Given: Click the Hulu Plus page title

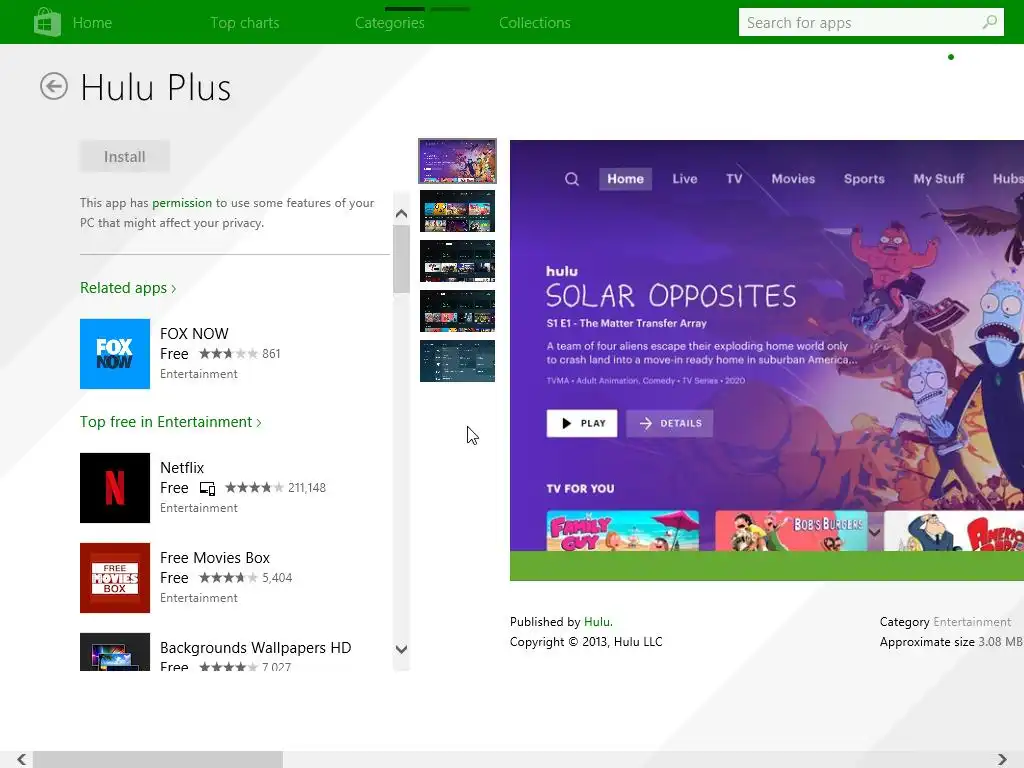Looking at the screenshot, I should (x=156, y=88).
